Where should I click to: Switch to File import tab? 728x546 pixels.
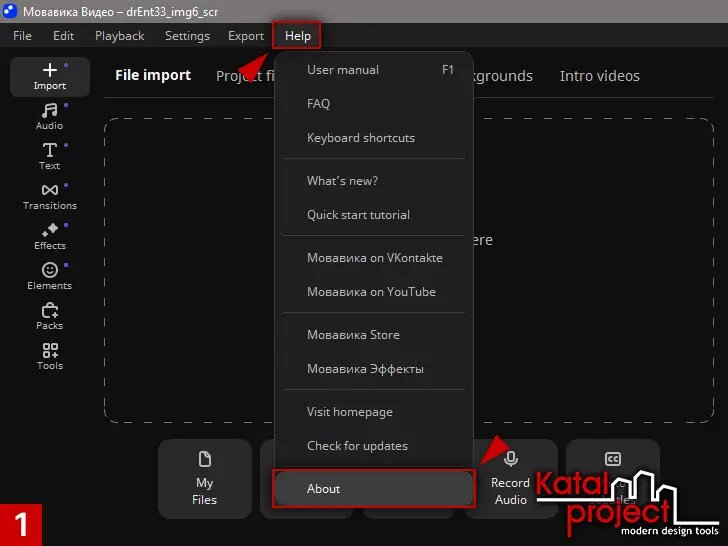coord(153,75)
